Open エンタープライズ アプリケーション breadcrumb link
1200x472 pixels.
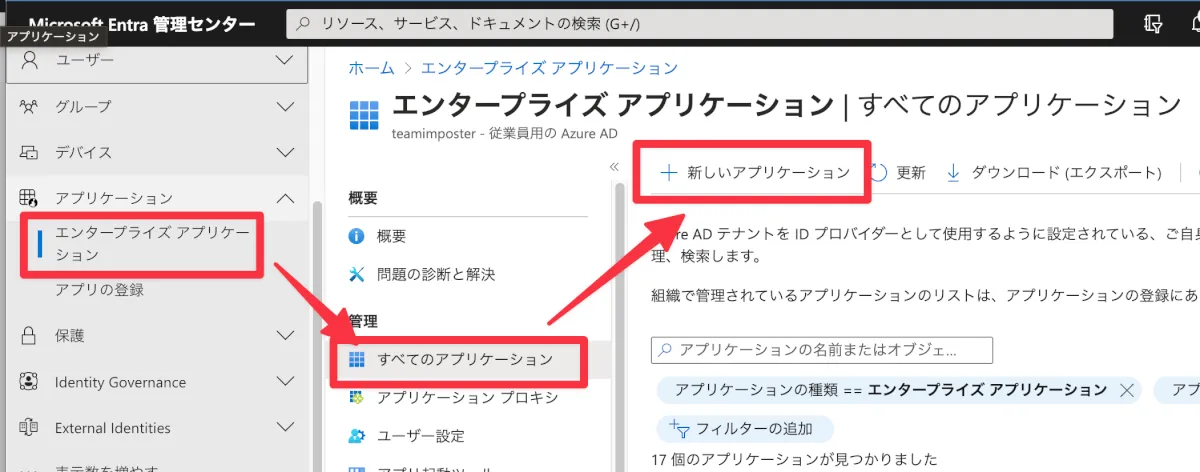[x=549, y=68]
